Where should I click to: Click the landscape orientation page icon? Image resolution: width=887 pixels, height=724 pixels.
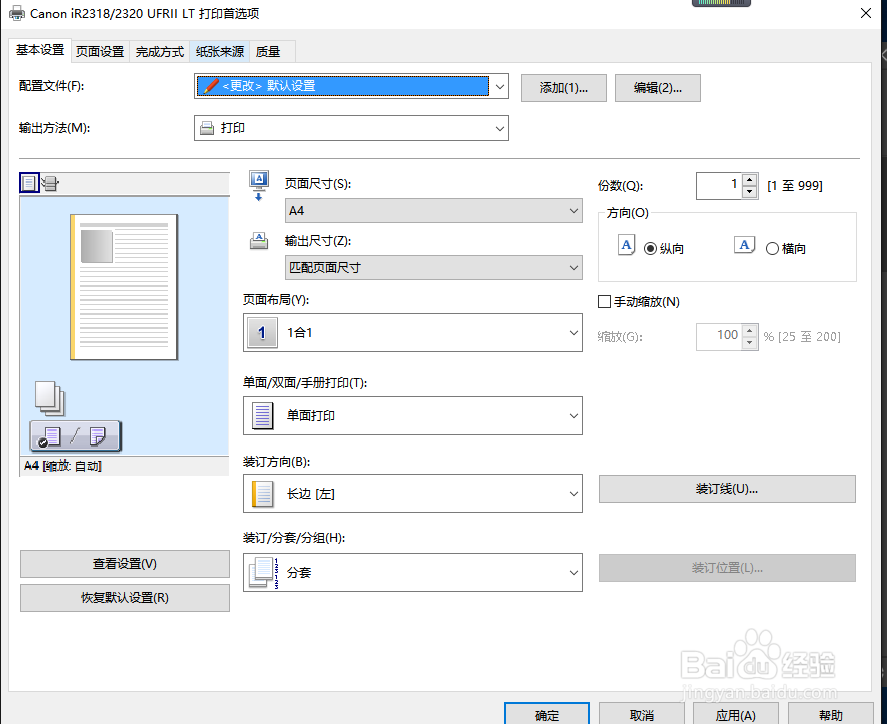click(744, 245)
